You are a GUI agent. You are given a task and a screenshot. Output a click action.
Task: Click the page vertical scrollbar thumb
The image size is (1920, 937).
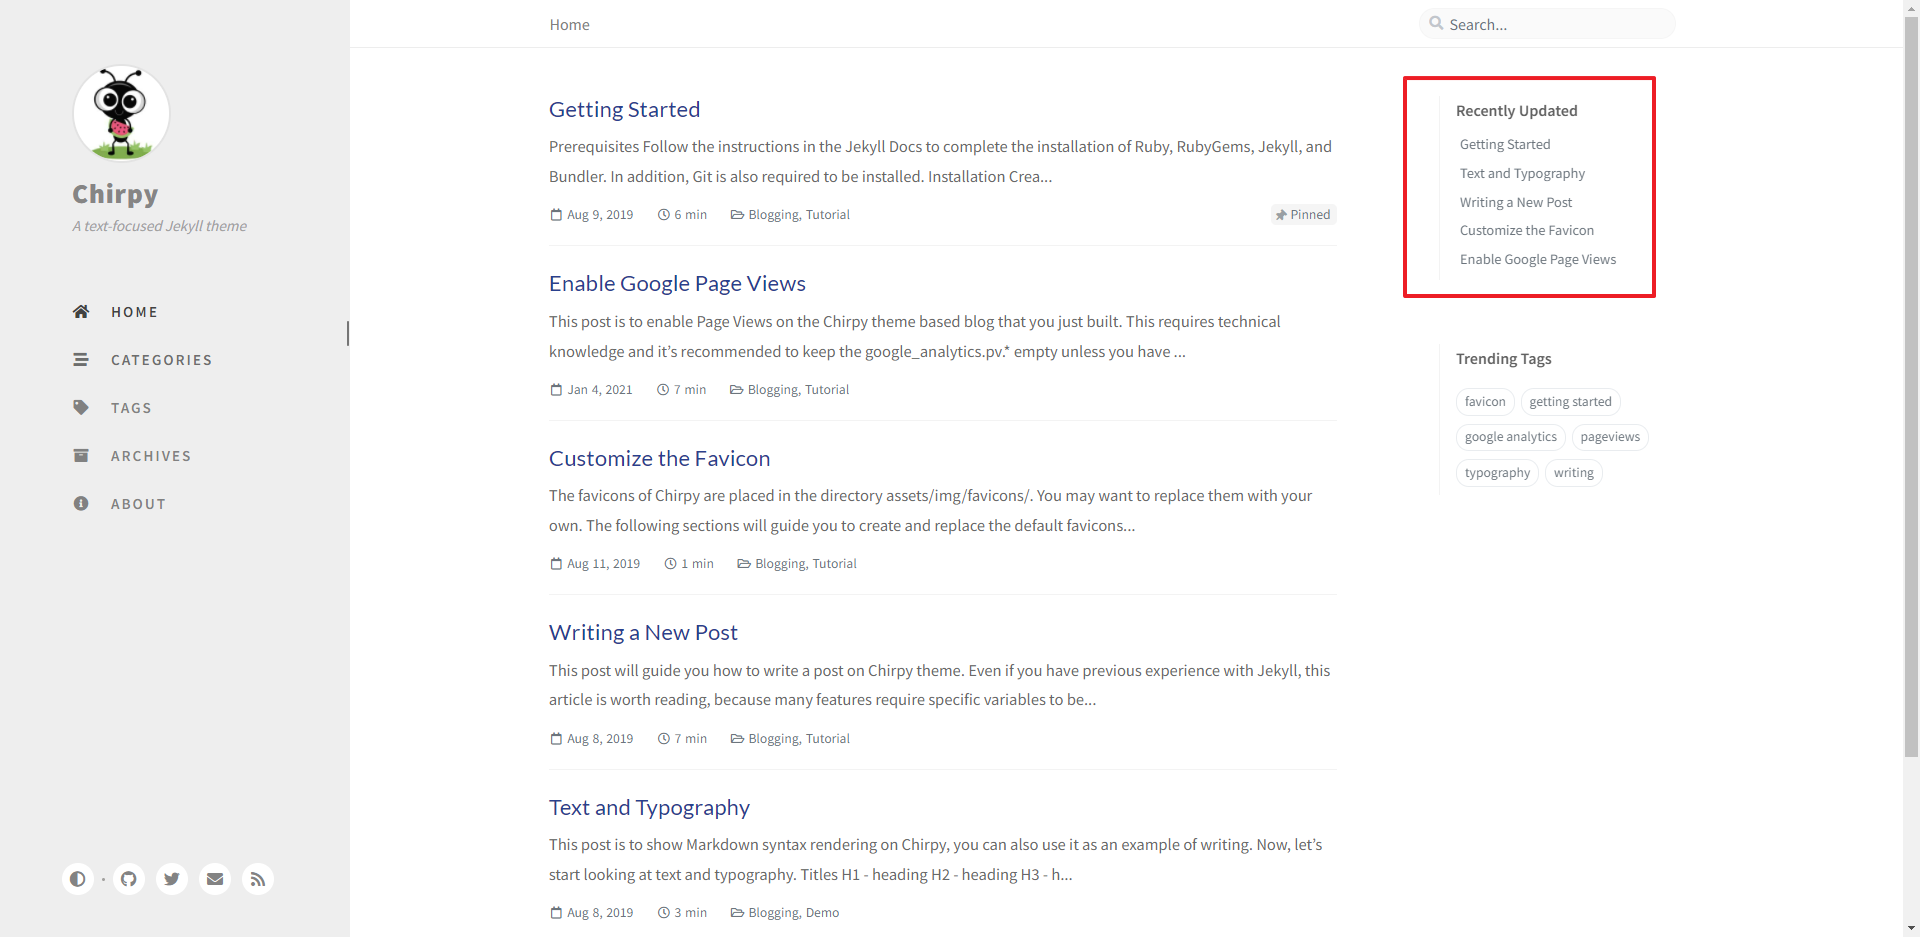click(1911, 388)
